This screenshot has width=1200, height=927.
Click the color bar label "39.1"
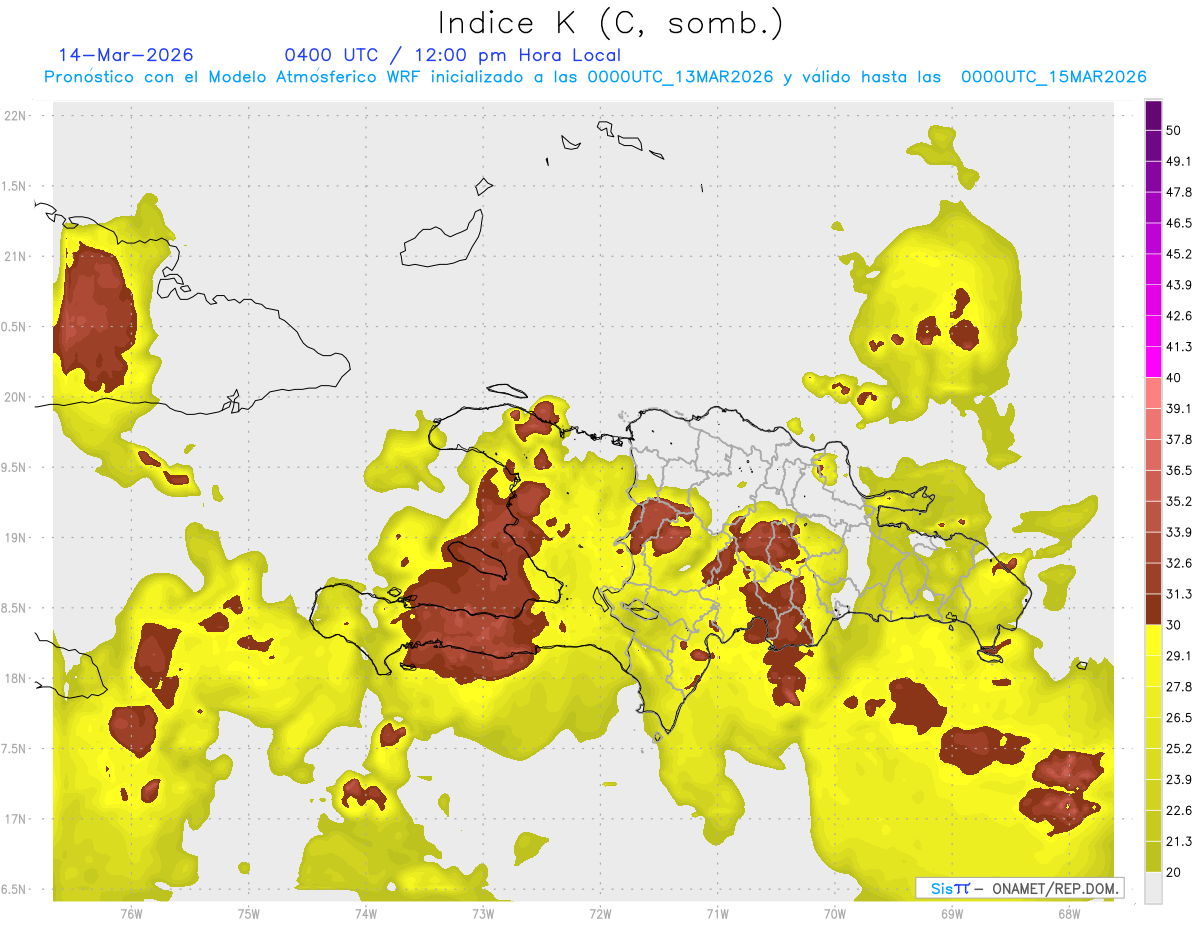click(x=1179, y=408)
